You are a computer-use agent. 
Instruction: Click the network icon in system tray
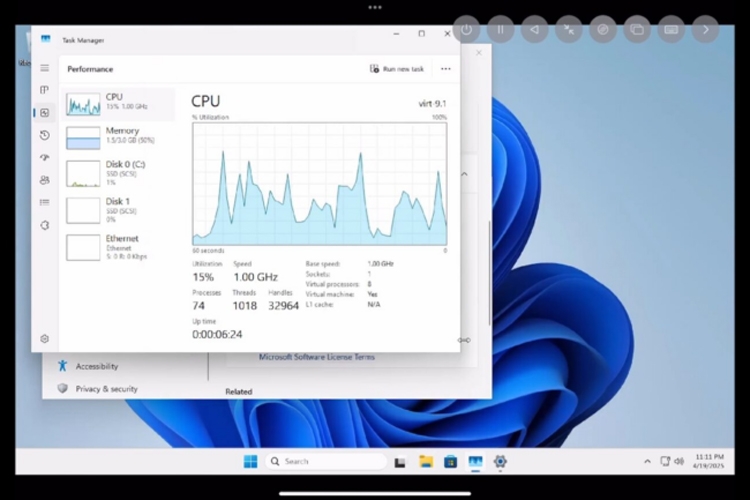click(665, 461)
